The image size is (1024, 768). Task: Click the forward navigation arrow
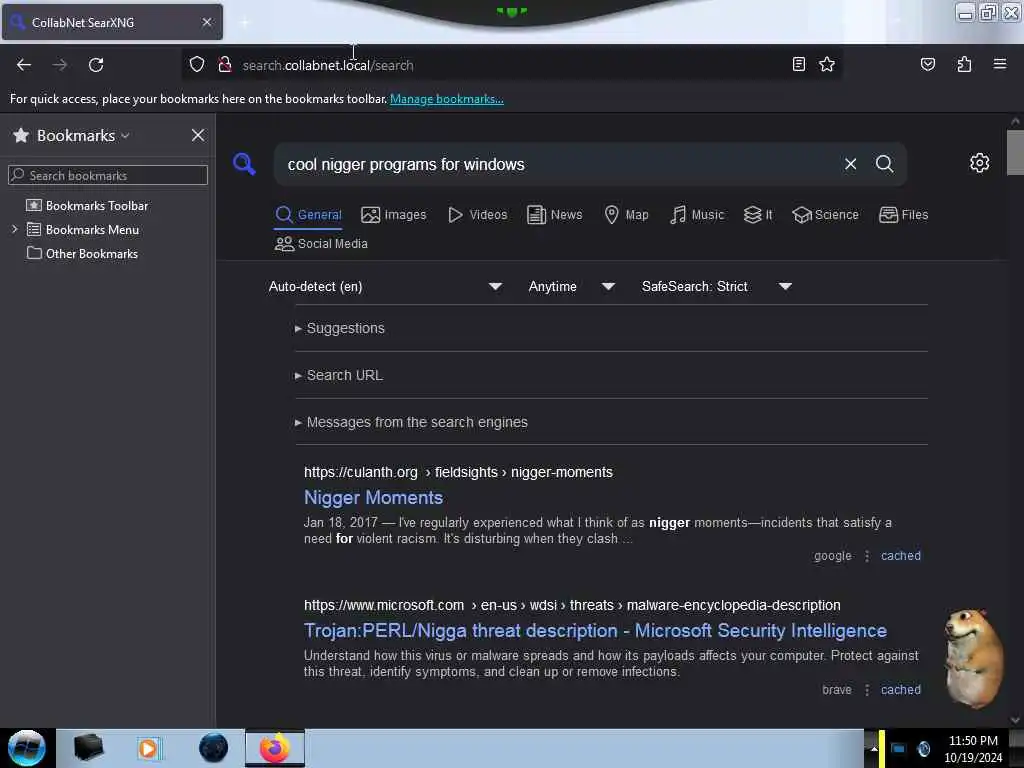click(59, 65)
